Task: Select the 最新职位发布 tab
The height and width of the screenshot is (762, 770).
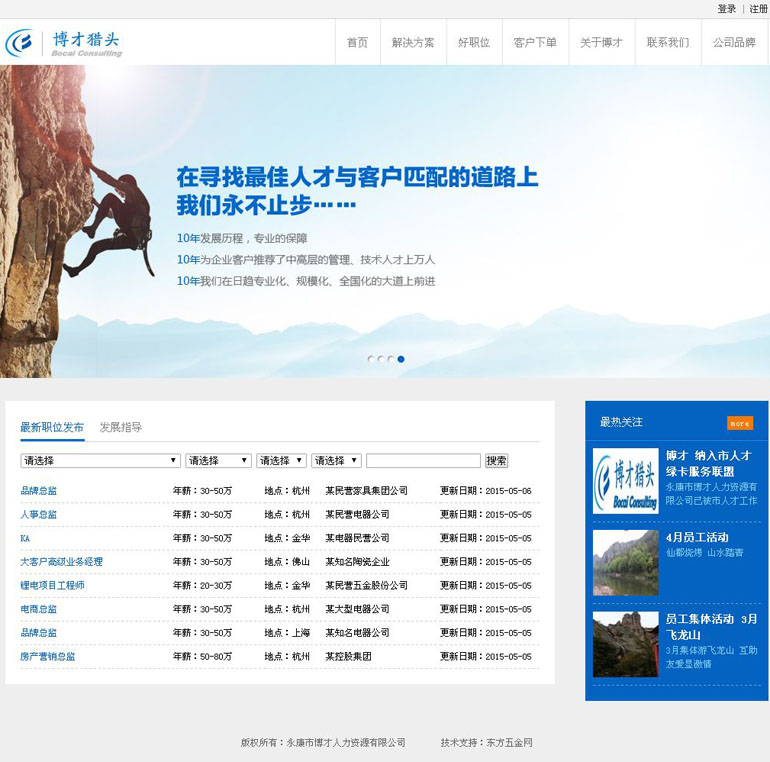Action: tap(52, 427)
